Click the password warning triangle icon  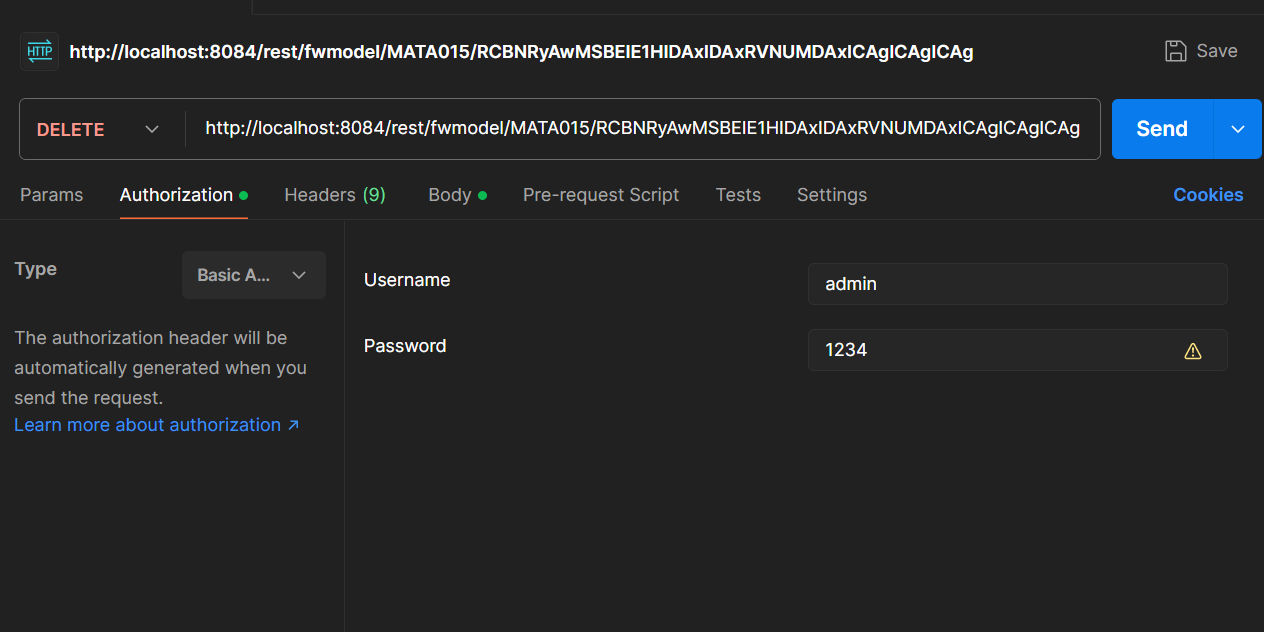[1192, 351]
